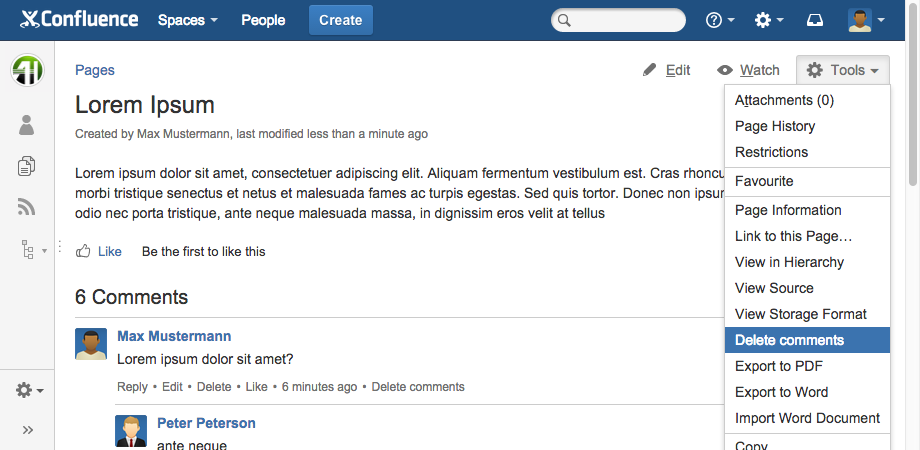
Task: Click the Confluence logo in header
Action: click(x=80, y=20)
